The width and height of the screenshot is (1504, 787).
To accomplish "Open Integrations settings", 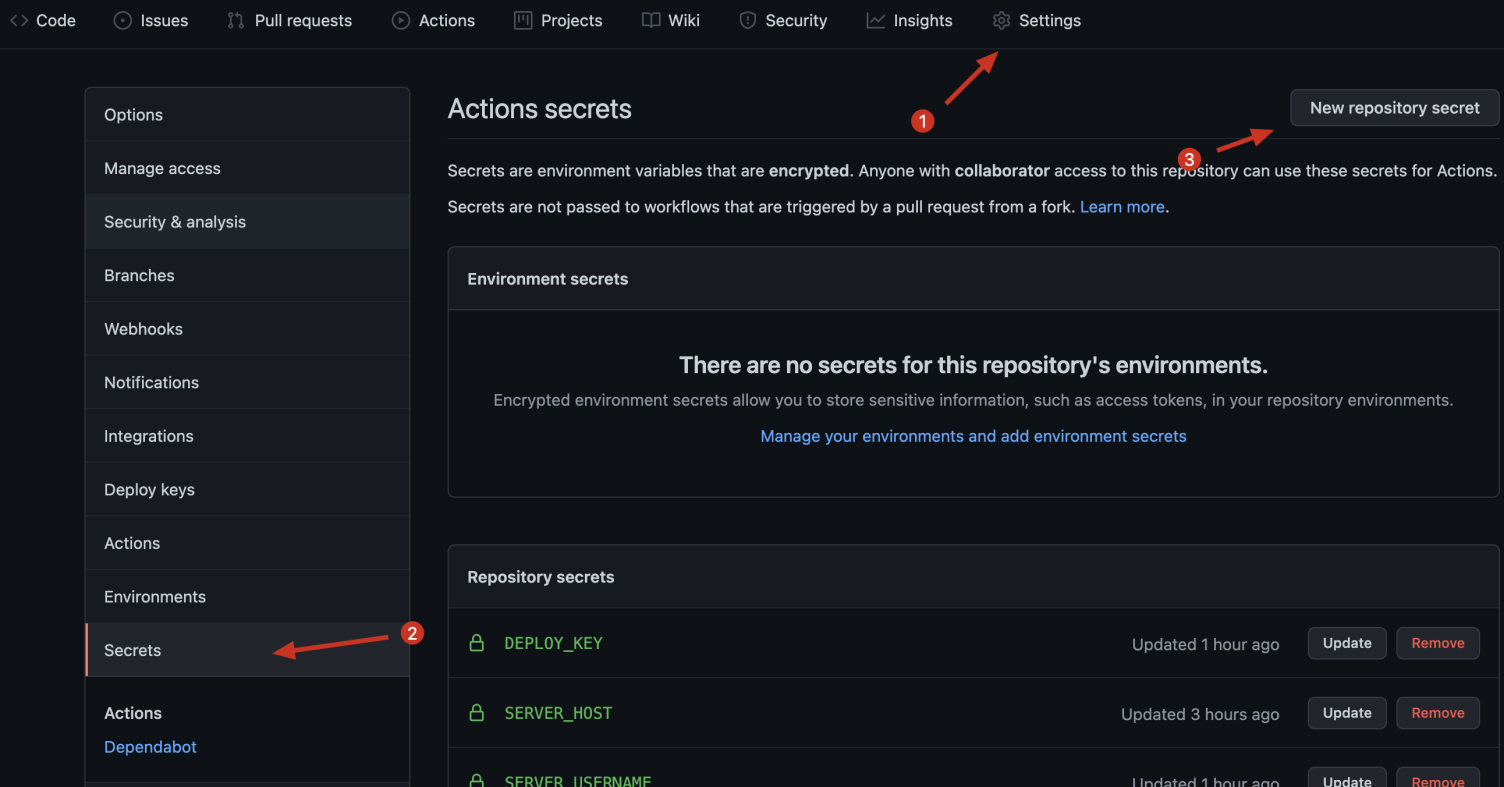I will pyautogui.click(x=247, y=436).
